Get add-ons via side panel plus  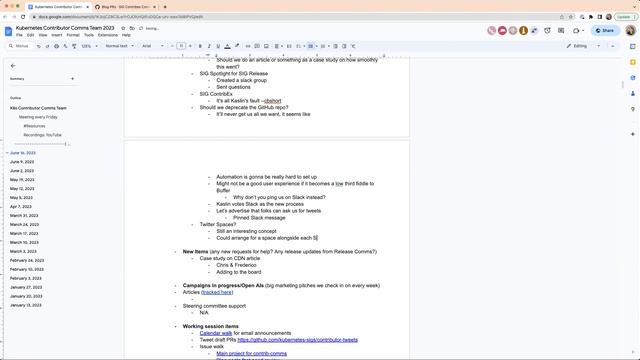coord(633,134)
